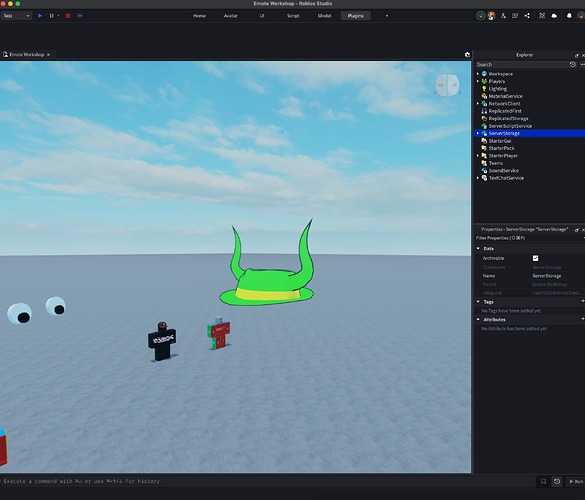
Task: Switch to the Avatar tab
Action: [231, 16]
